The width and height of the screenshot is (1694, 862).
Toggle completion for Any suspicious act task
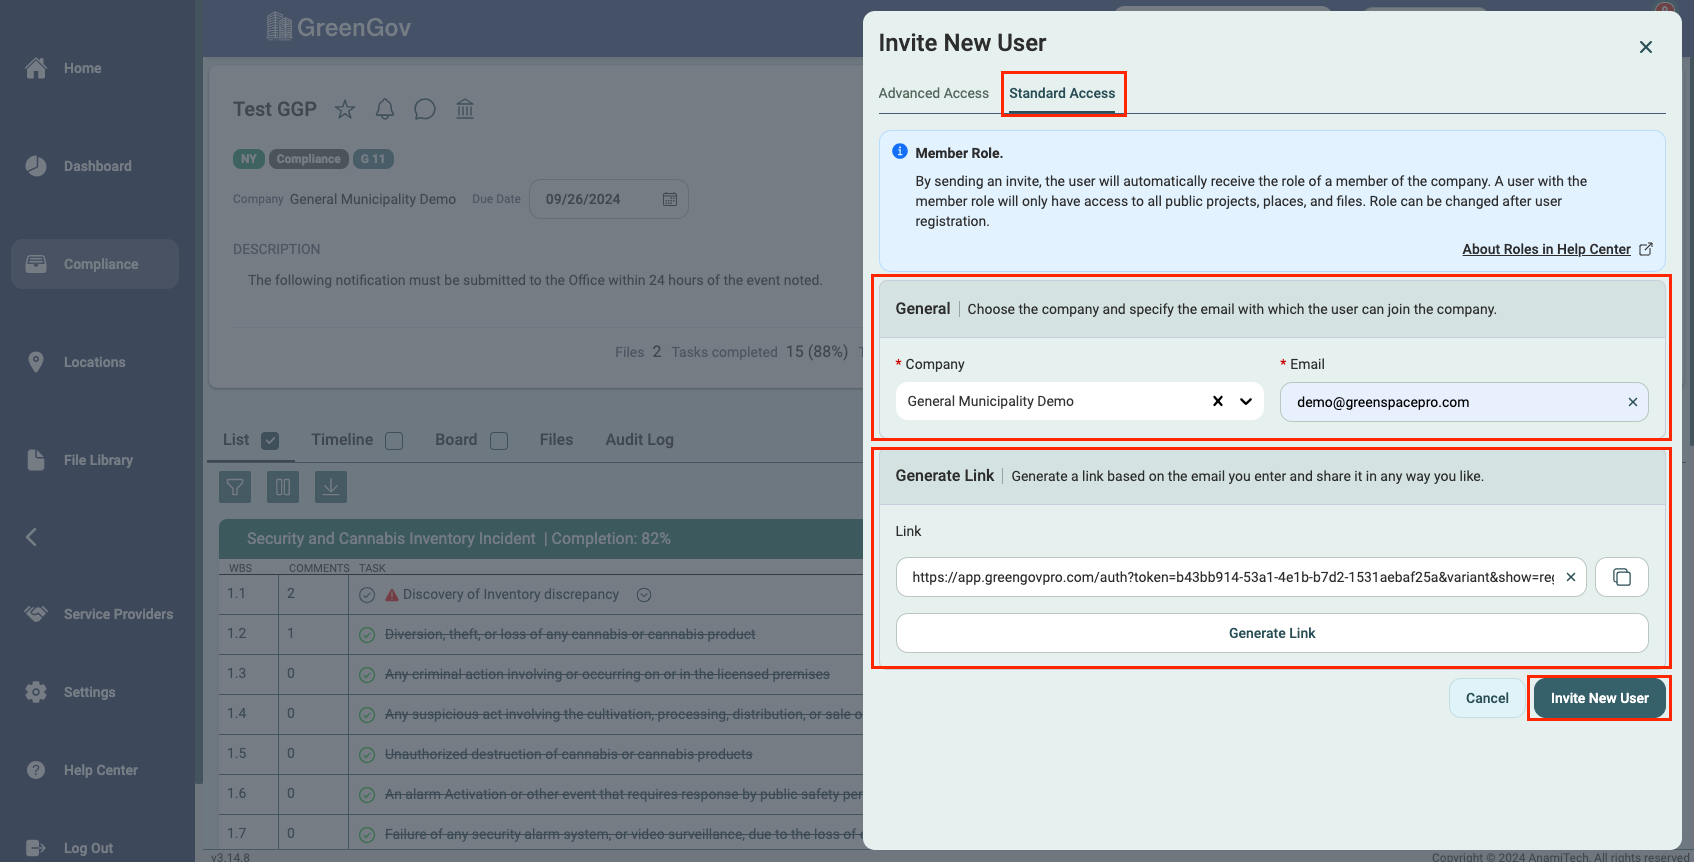click(x=367, y=715)
